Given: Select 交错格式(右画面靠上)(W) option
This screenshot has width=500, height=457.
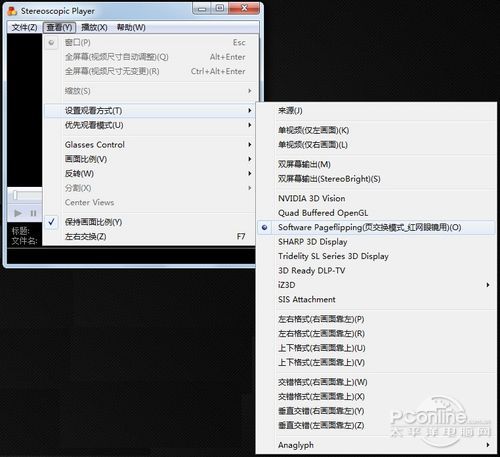Looking at the screenshot, I should click(376, 382).
